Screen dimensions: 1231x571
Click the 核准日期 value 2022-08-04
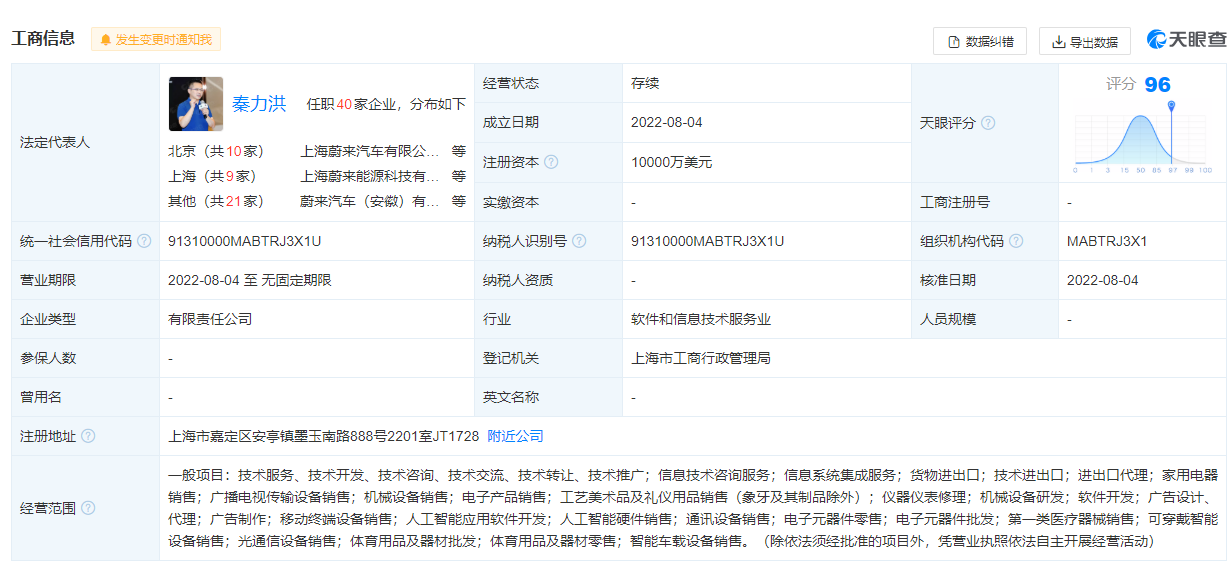click(1103, 280)
